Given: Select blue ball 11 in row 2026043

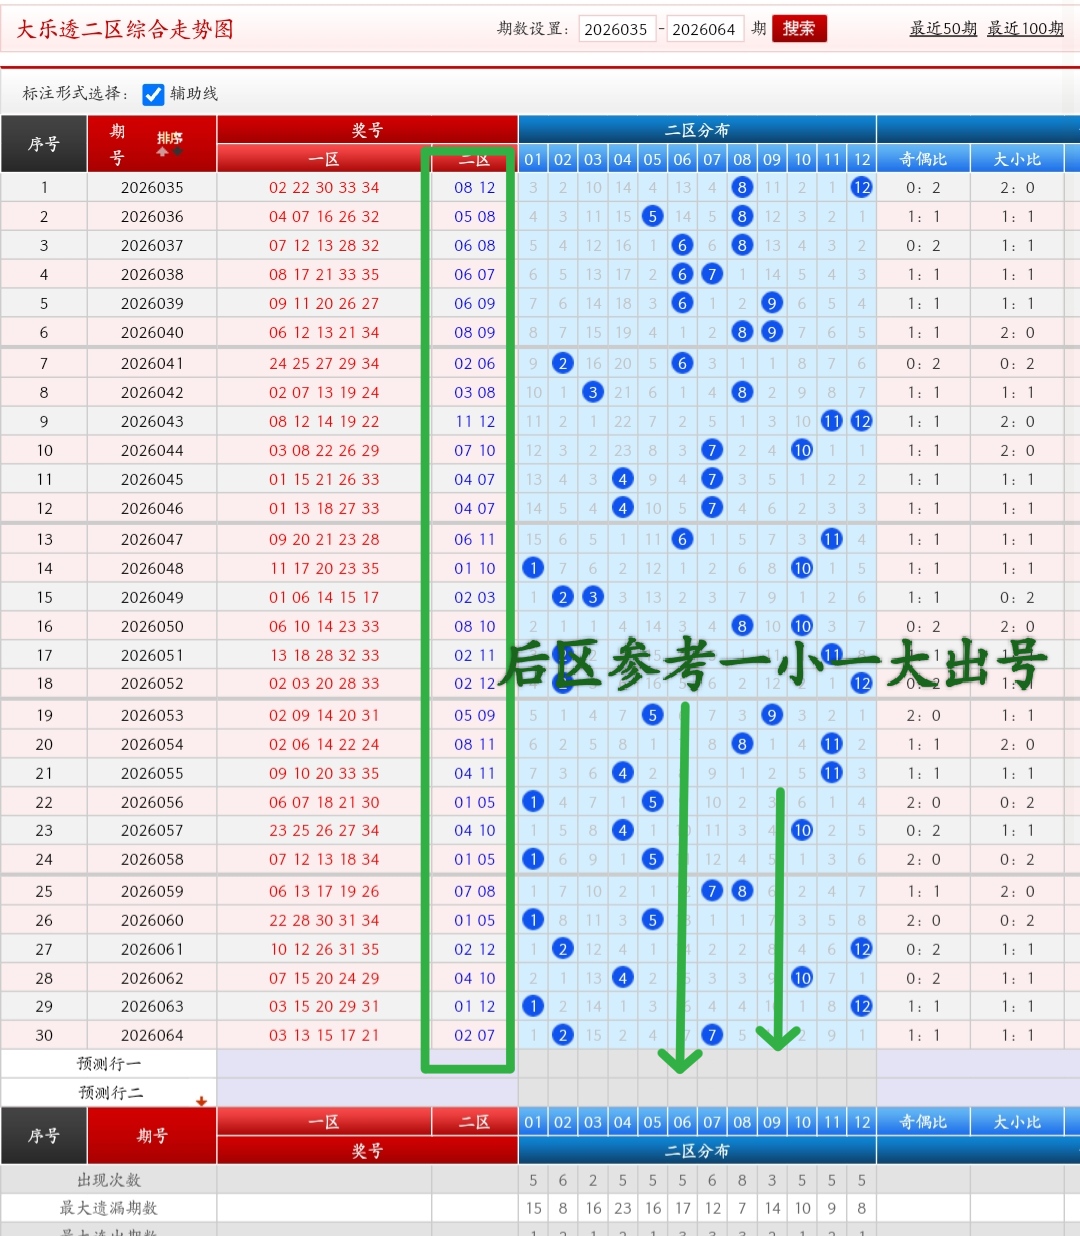Looking at the screenshot, I should click(x=832, y=421).
